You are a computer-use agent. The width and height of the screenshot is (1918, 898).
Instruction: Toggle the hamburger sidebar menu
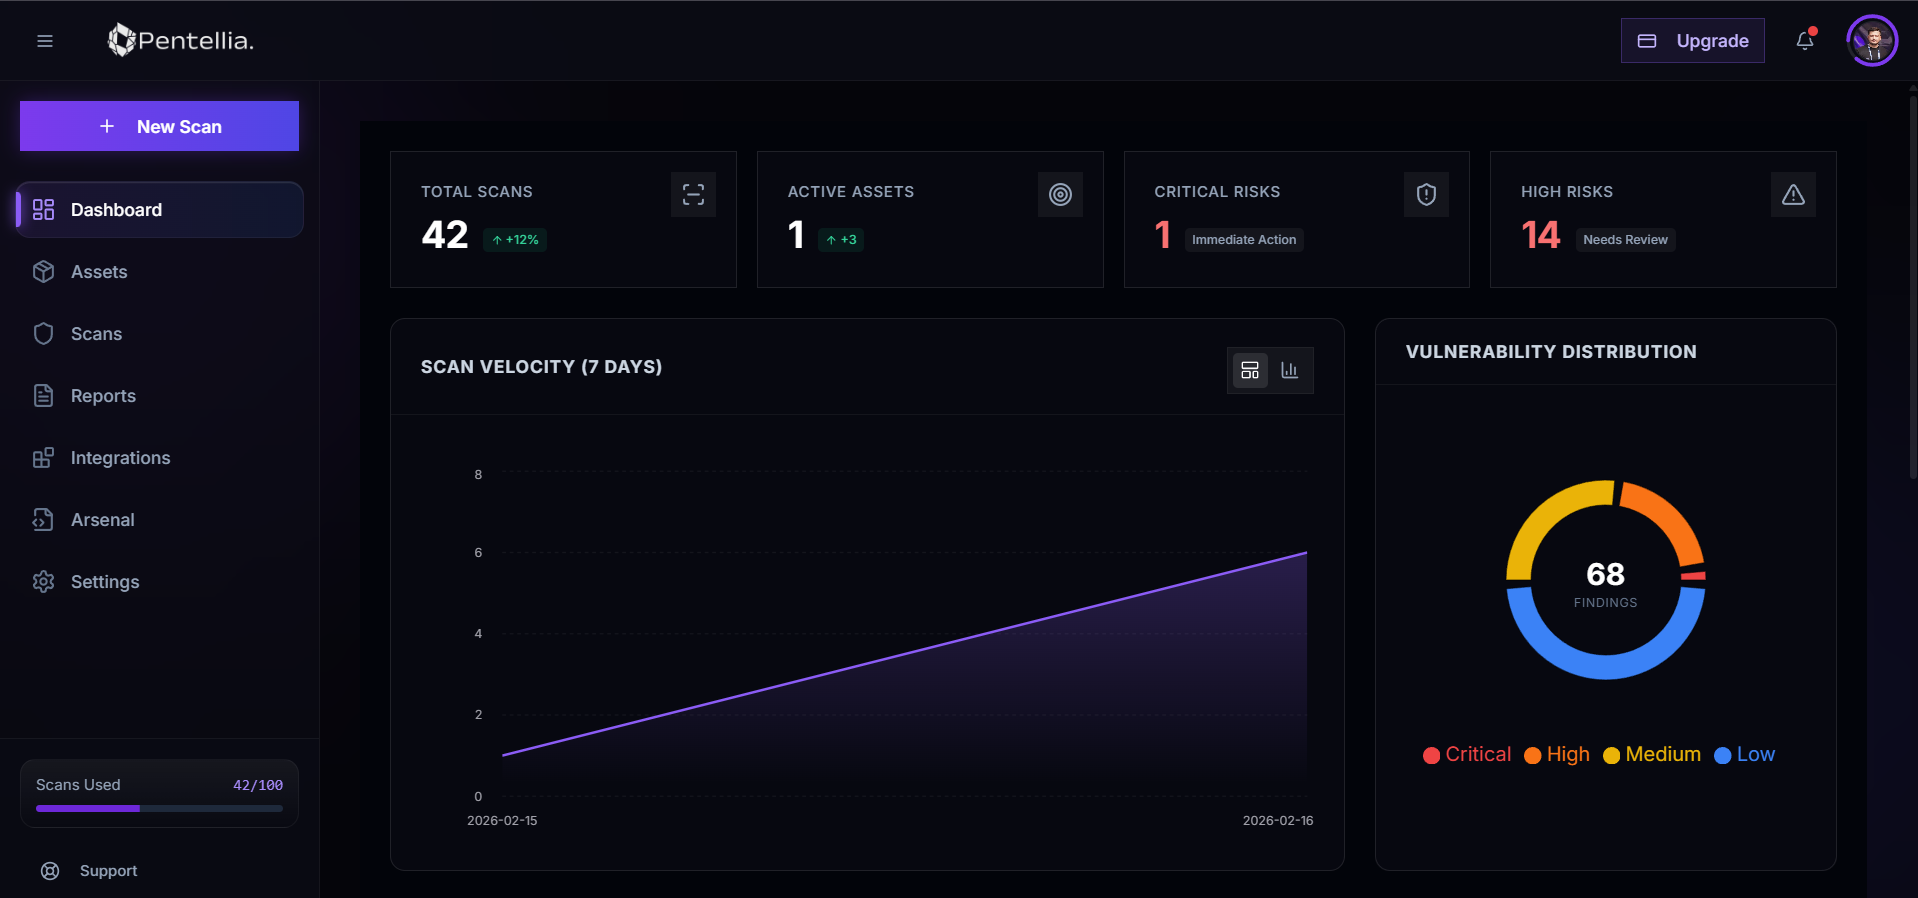point(45,41)
